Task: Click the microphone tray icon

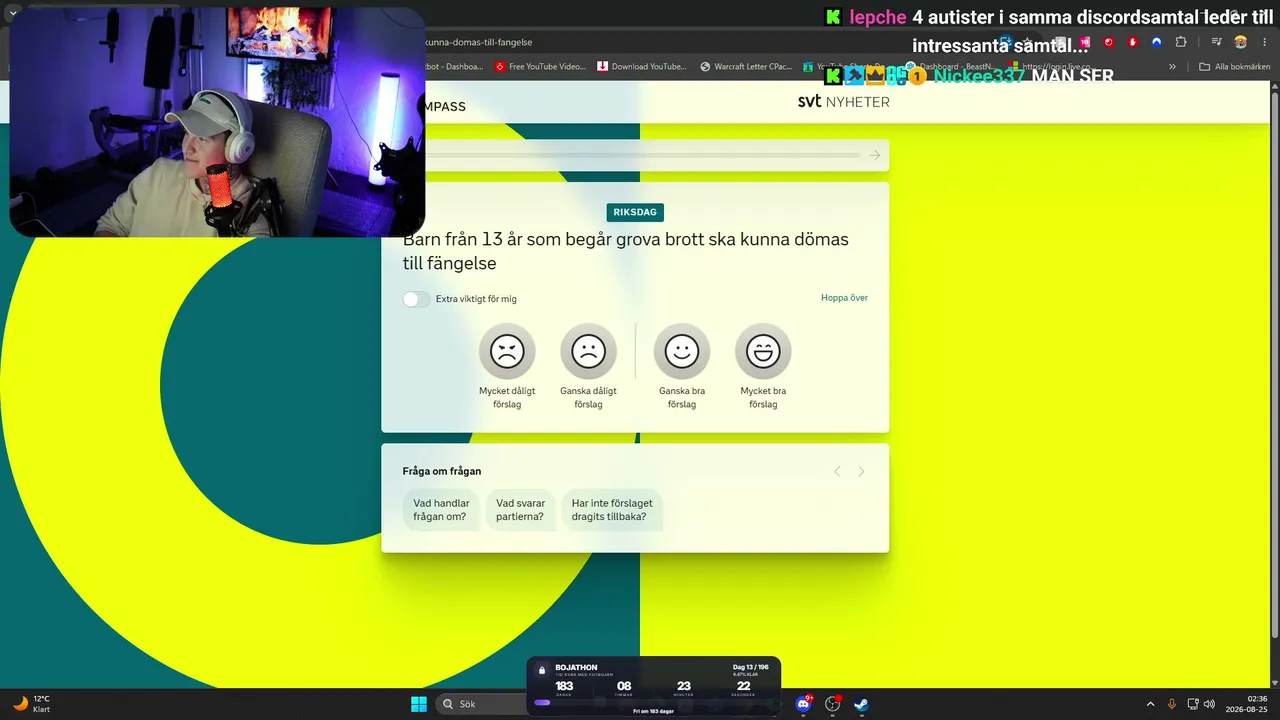Action: pyautogui.click(x=1172, y=704)
